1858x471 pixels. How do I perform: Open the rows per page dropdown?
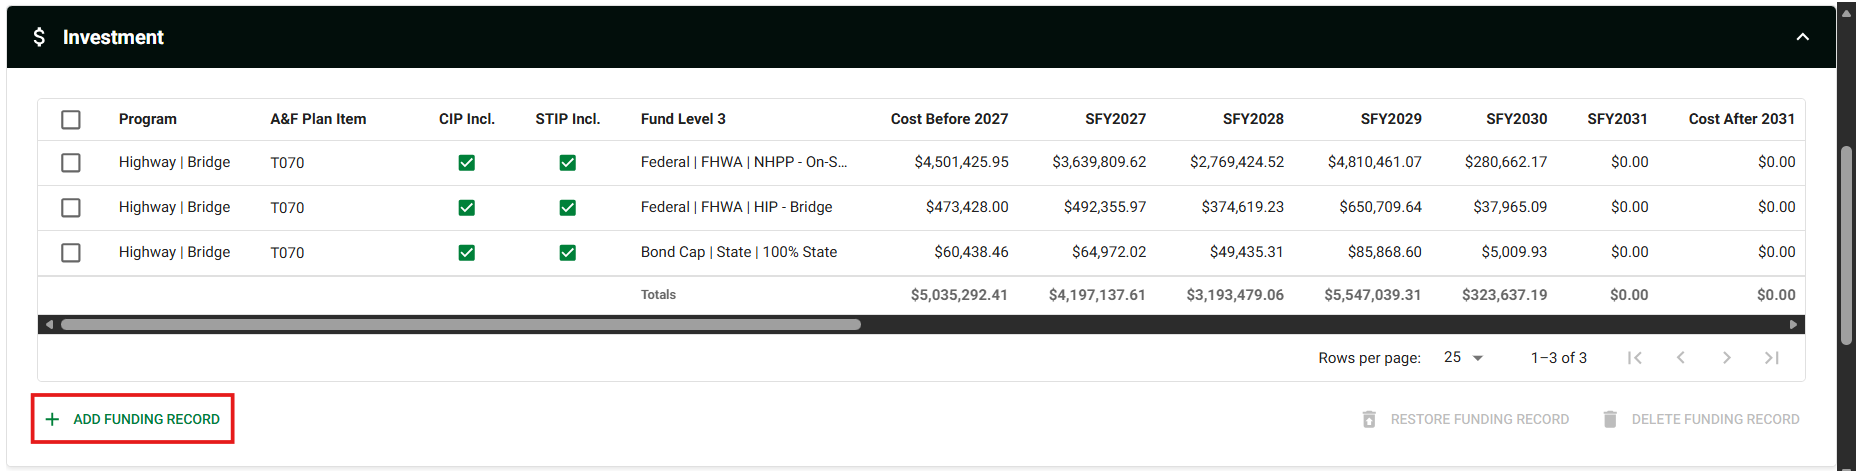[1463, 358]
